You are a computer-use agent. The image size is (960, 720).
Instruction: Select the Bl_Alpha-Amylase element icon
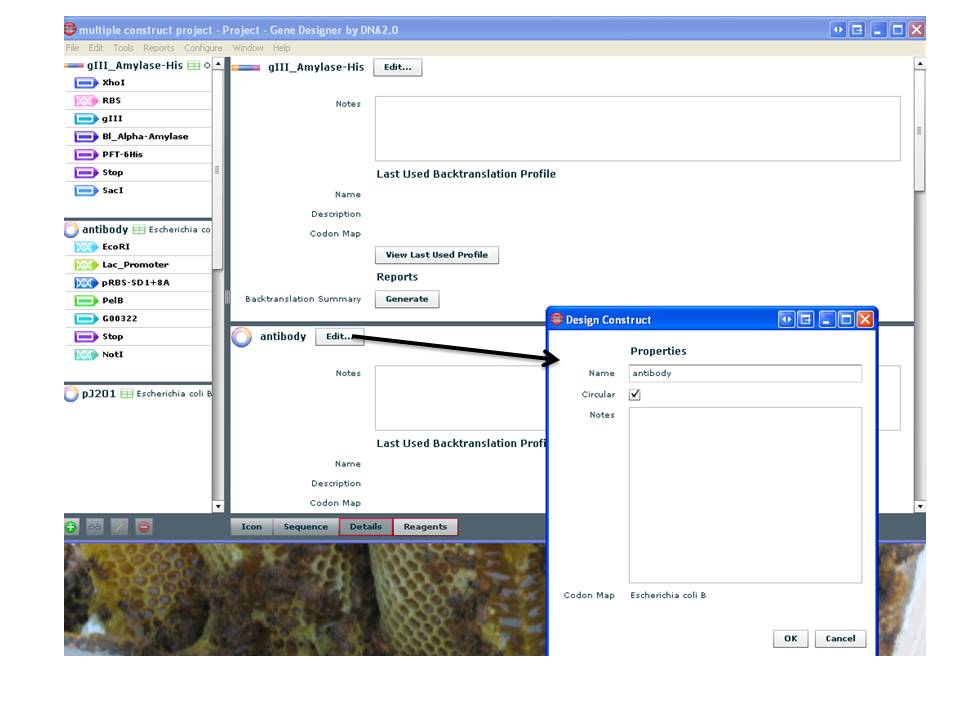pyautogui.click(x=86, y=137)
